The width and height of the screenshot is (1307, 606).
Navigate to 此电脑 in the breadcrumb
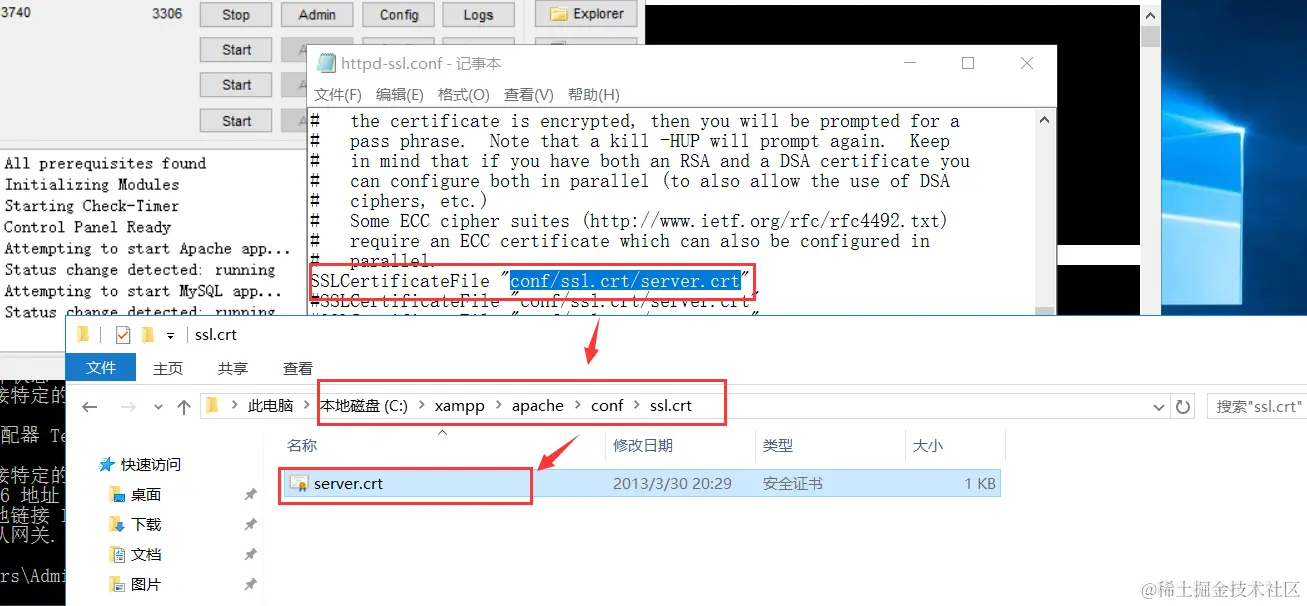pyautogui.click(x=271, y=406)
